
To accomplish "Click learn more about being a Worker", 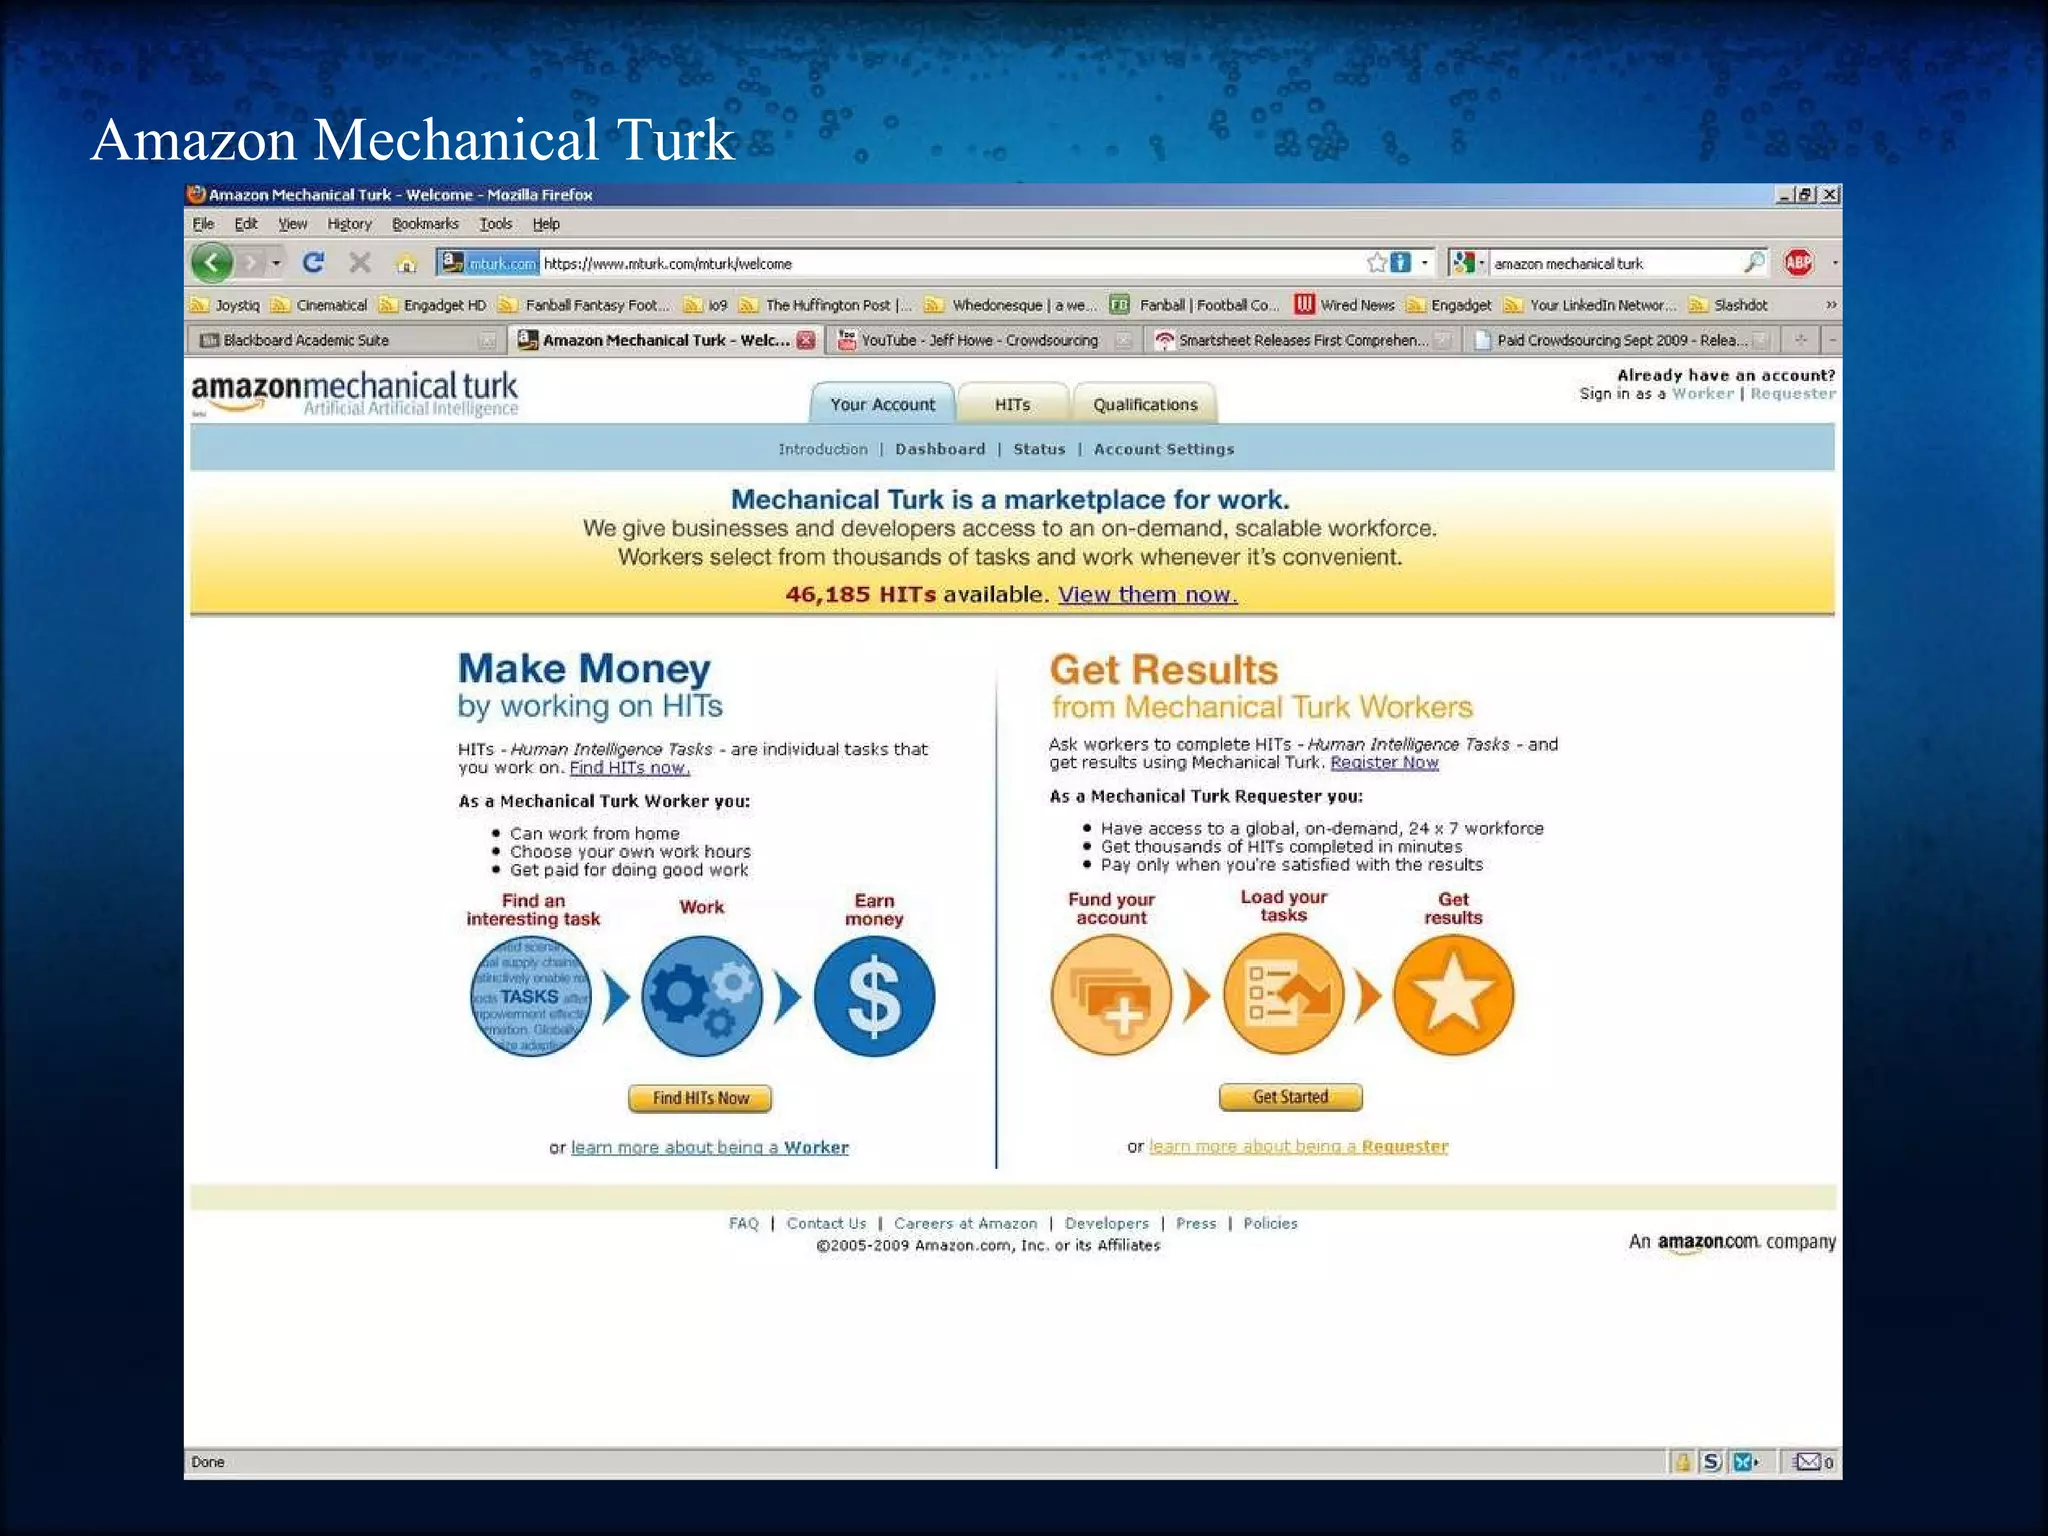I will pyautogui.click(x=709, y=1148).
